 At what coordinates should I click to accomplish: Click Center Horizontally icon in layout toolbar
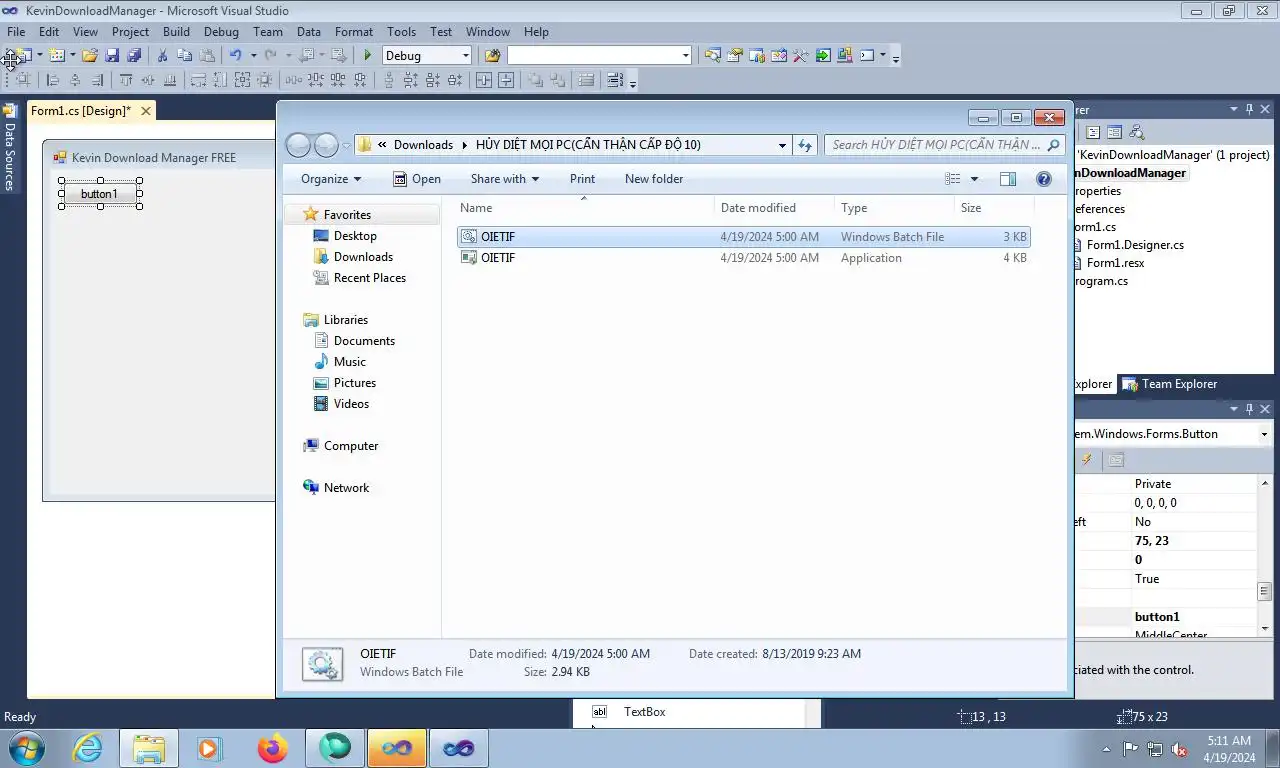tap(483, 81)
